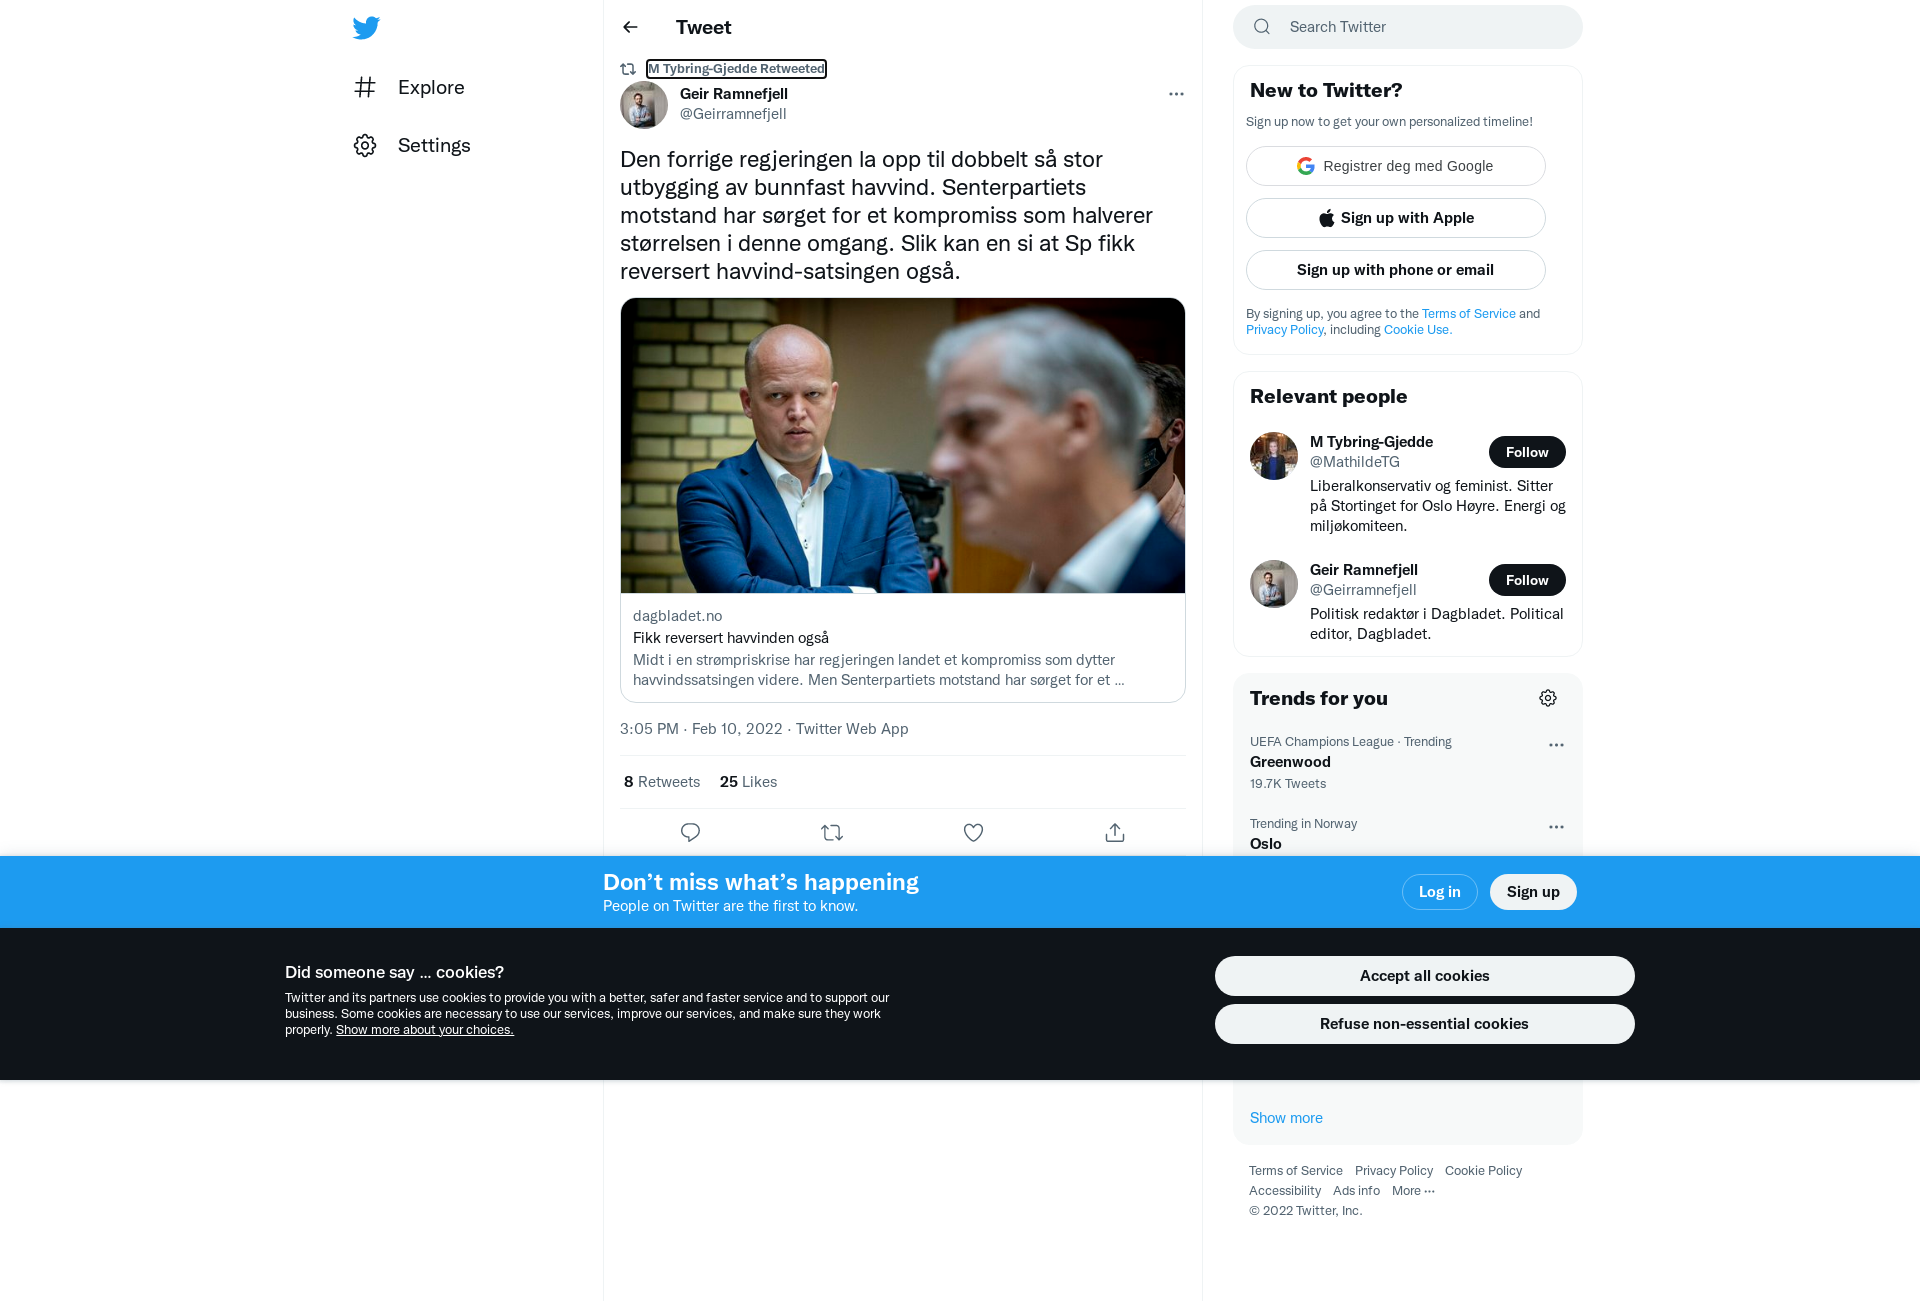Viewport: 1920px width, 1301px height.
Task: Follow M Tybring-Gjedde
Action: click(1527, 452)
